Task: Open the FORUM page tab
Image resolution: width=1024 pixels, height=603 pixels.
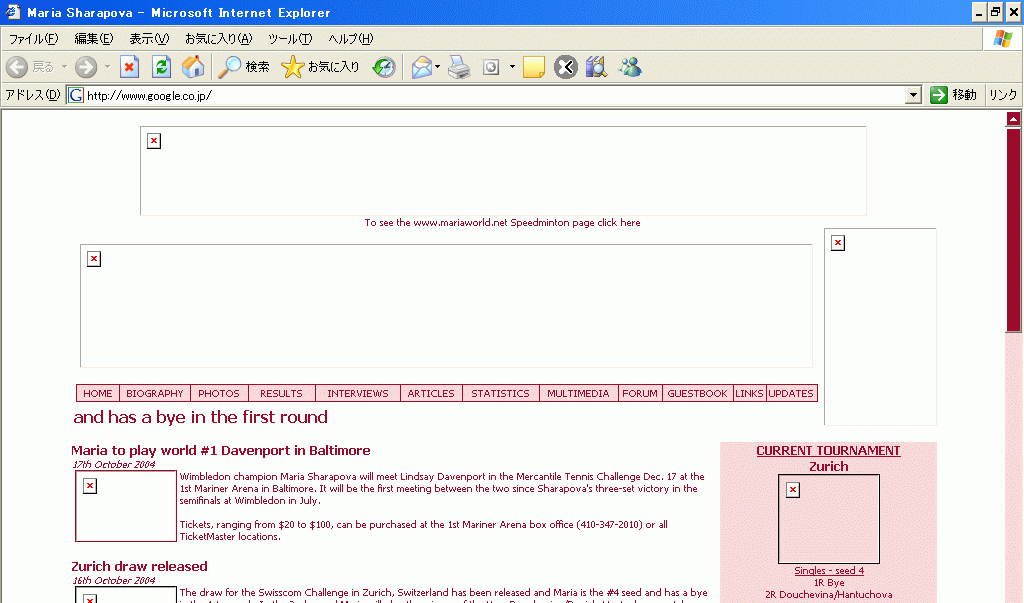Action: 640,393
